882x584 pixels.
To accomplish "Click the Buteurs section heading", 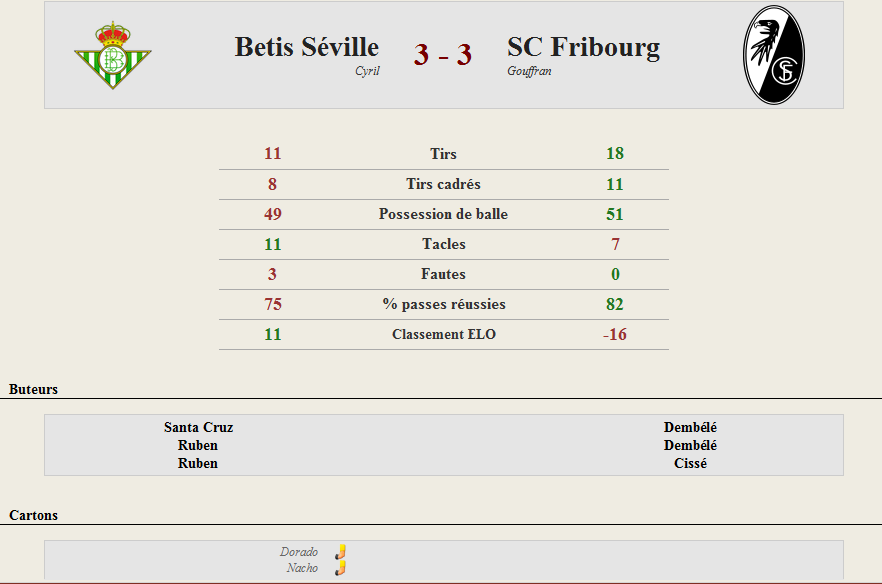I will pyautogui.click(x=33, y=389).
